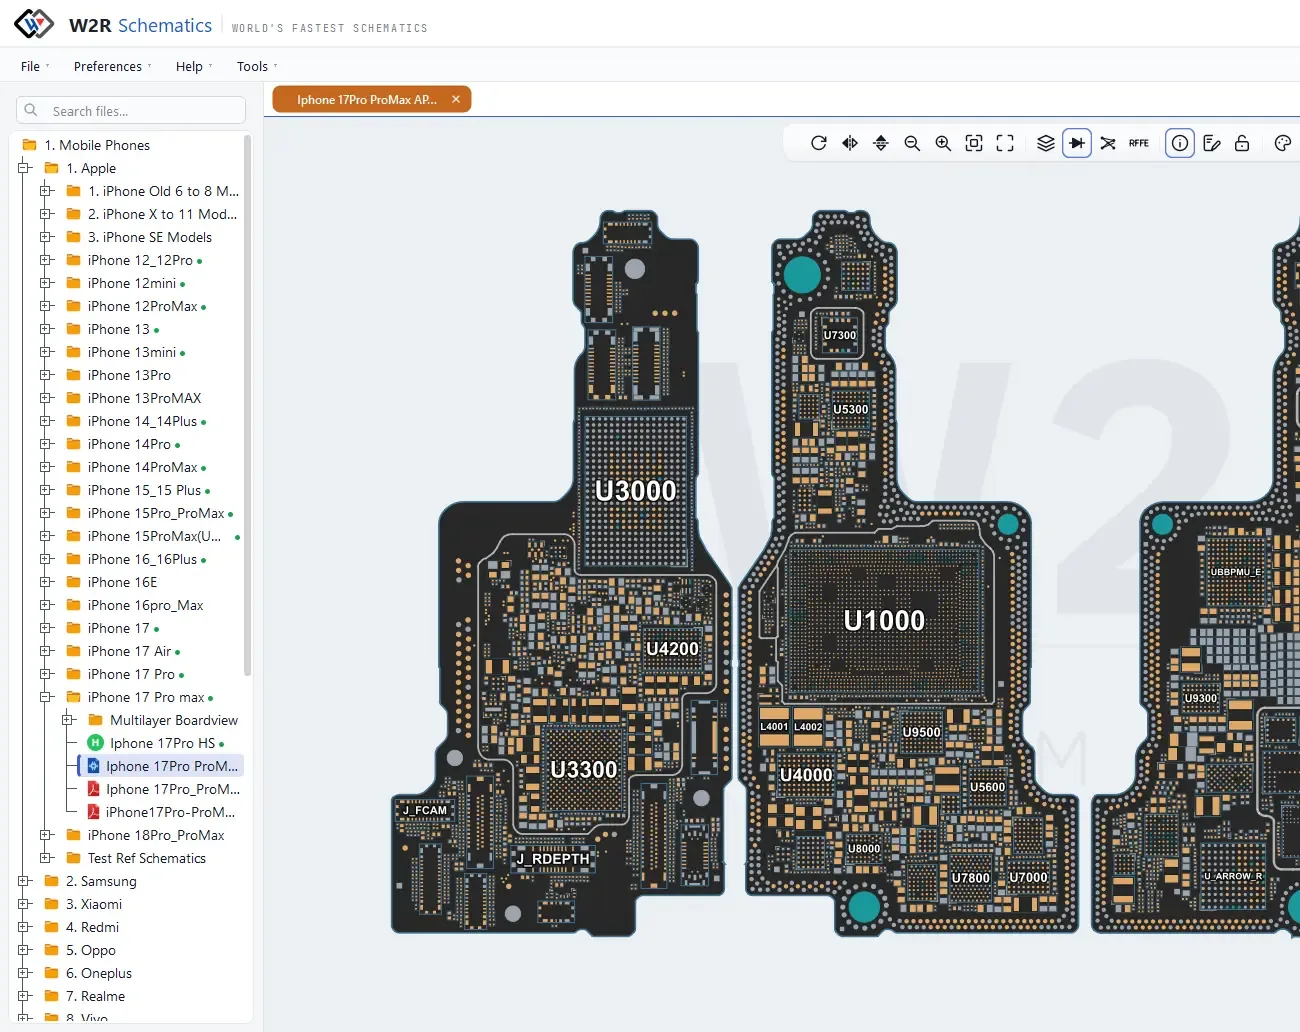Select the iPhone 15Pro_ProMax folder

(149, 513)
